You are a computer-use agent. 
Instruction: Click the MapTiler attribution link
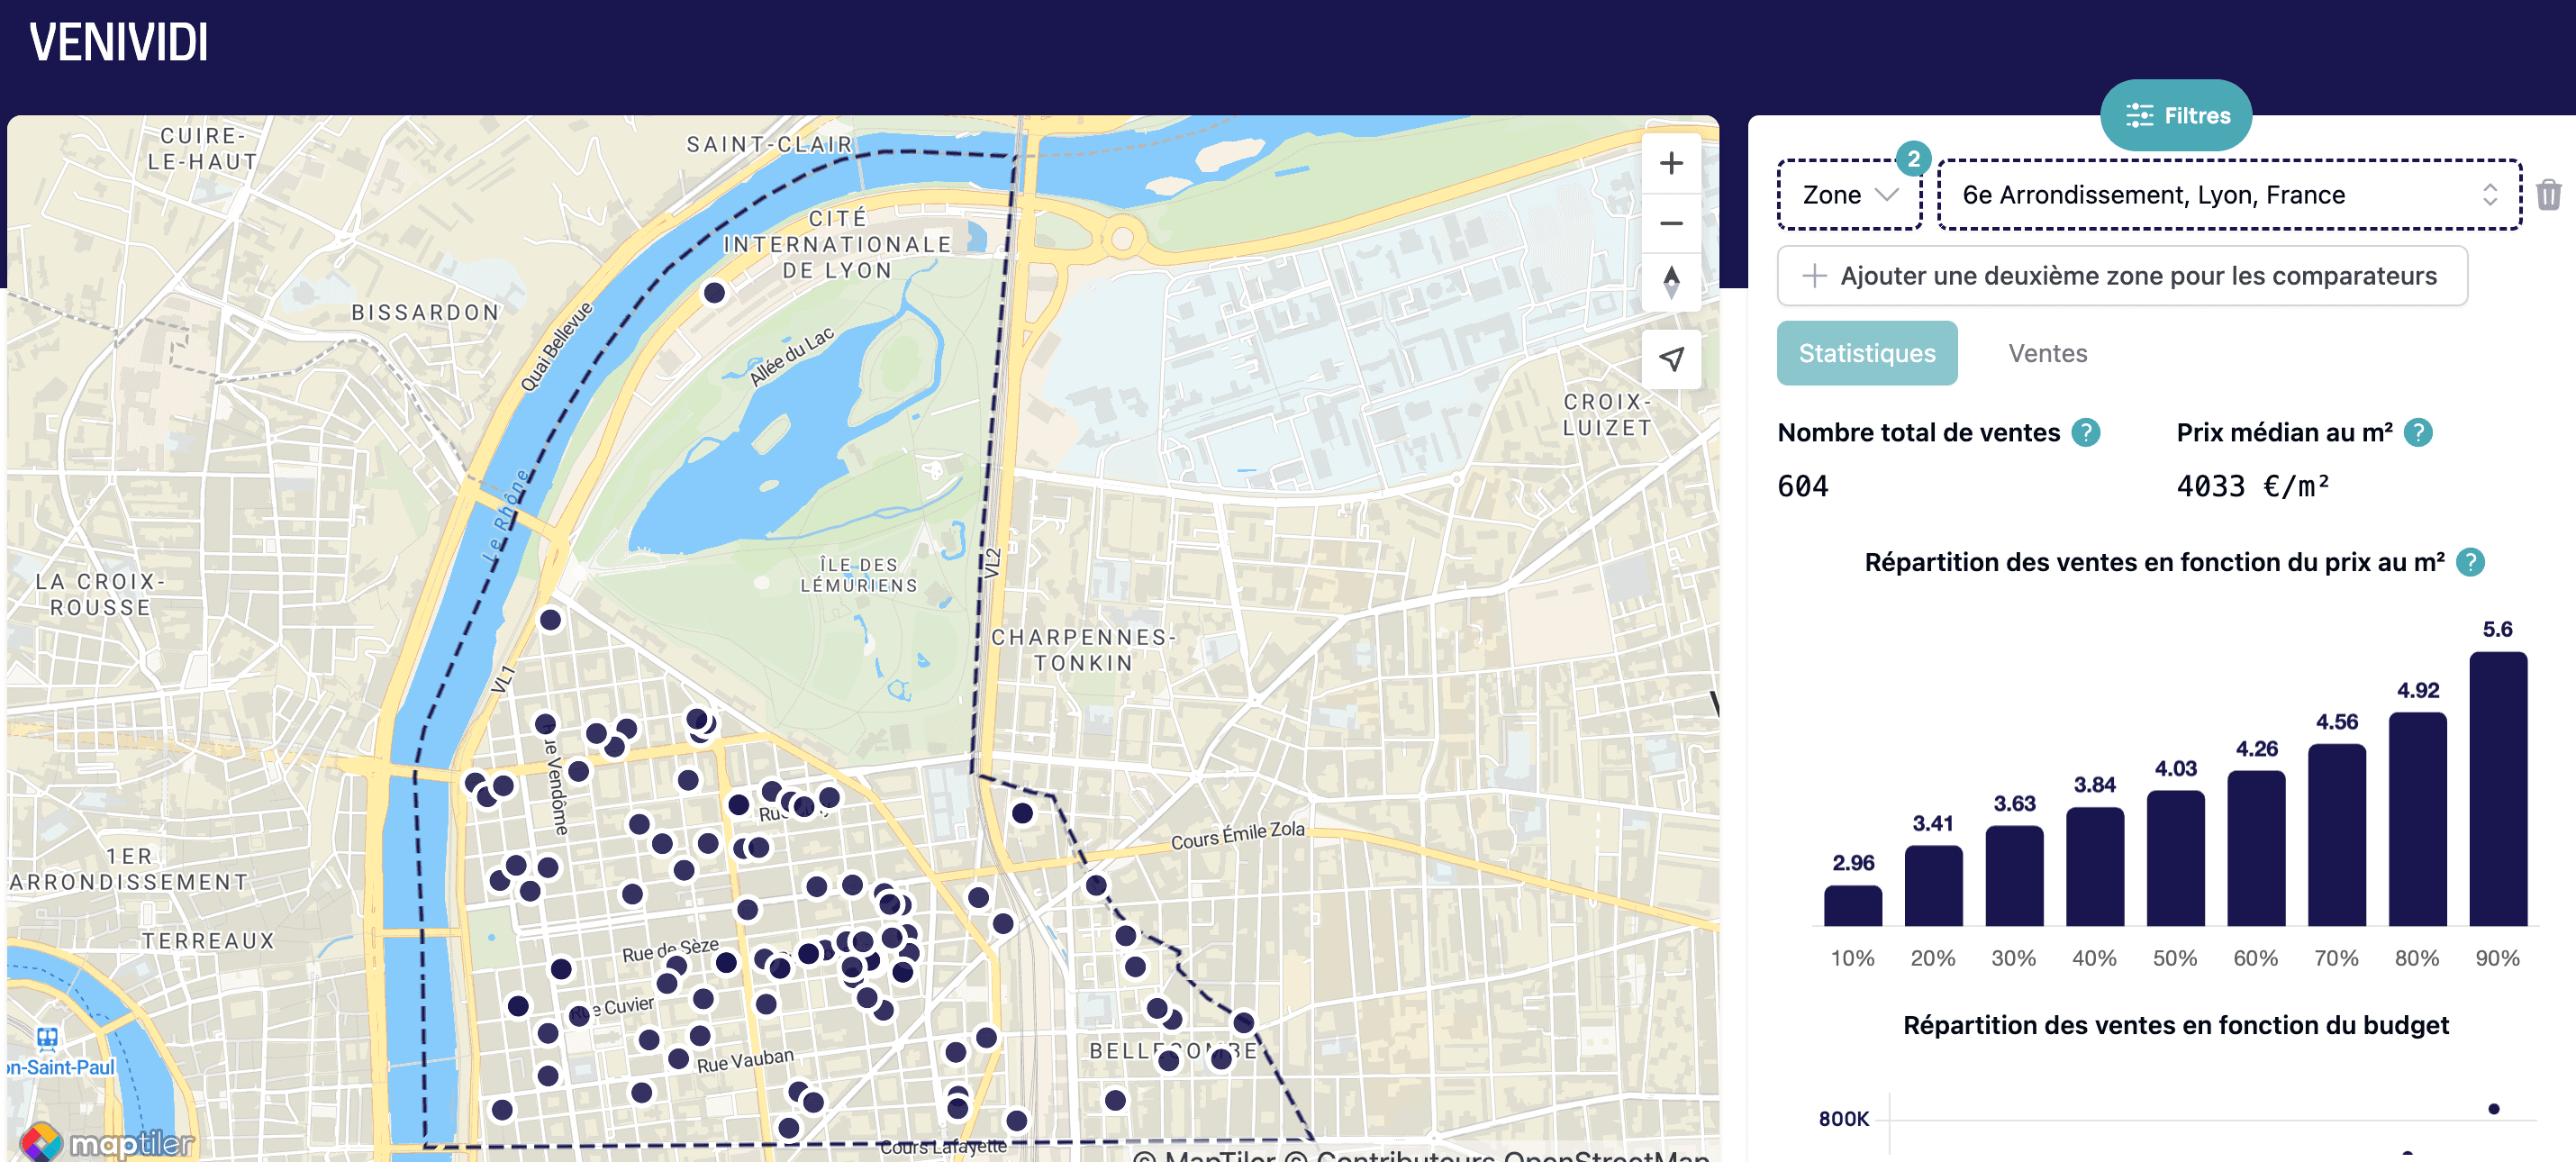(1206, 1155)
